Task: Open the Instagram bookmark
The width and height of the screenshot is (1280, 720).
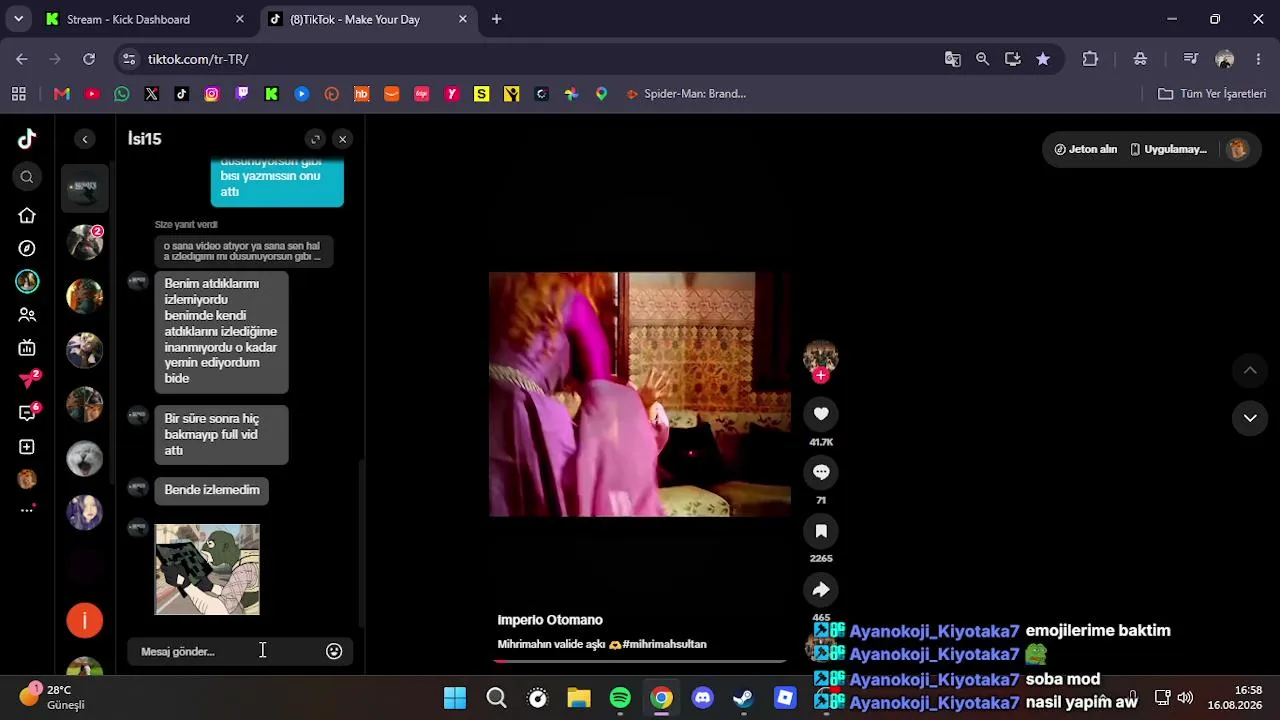Action: 212,94
